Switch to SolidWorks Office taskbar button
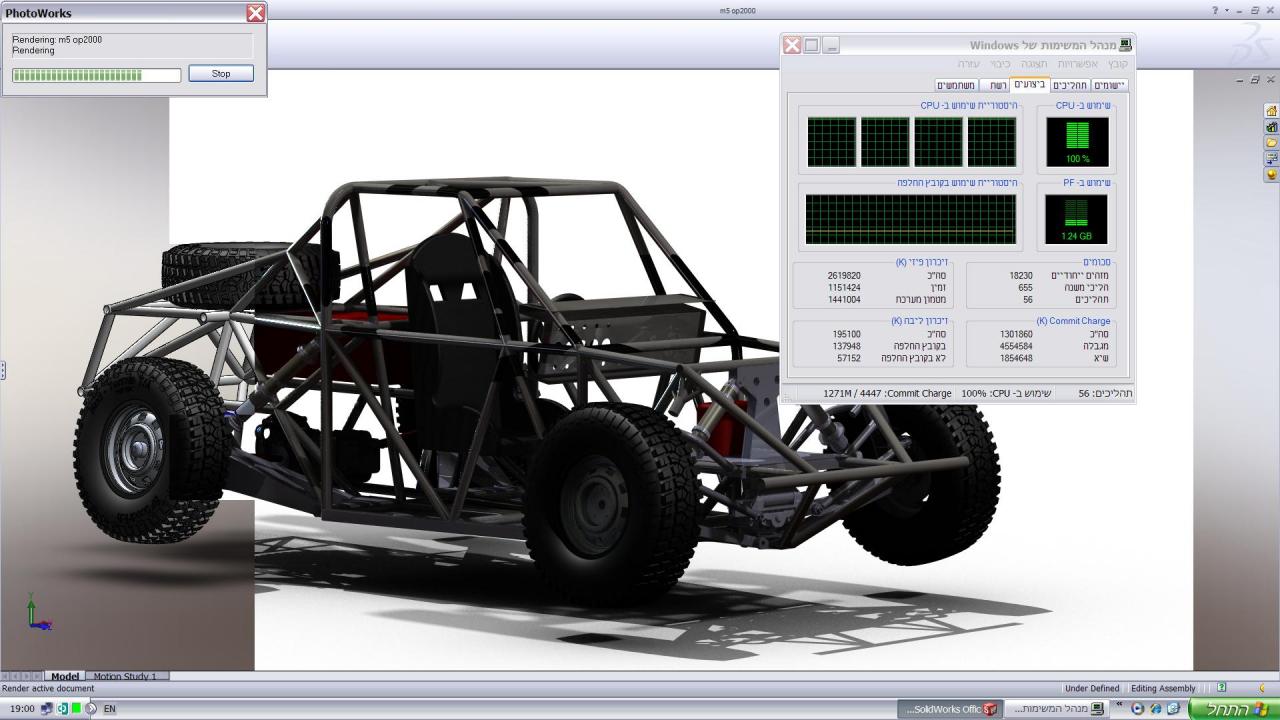The image size is (1280, 720). (948, 709)
